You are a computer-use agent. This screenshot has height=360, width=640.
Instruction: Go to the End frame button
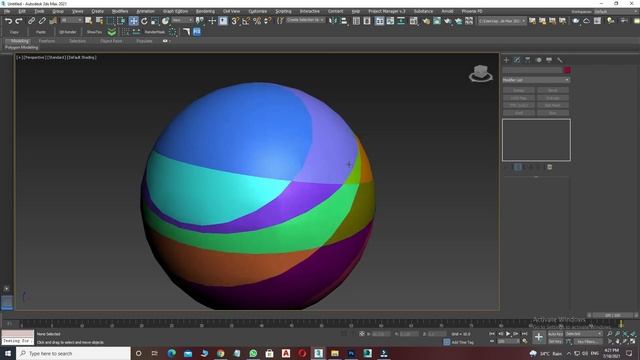click(524, 334)
